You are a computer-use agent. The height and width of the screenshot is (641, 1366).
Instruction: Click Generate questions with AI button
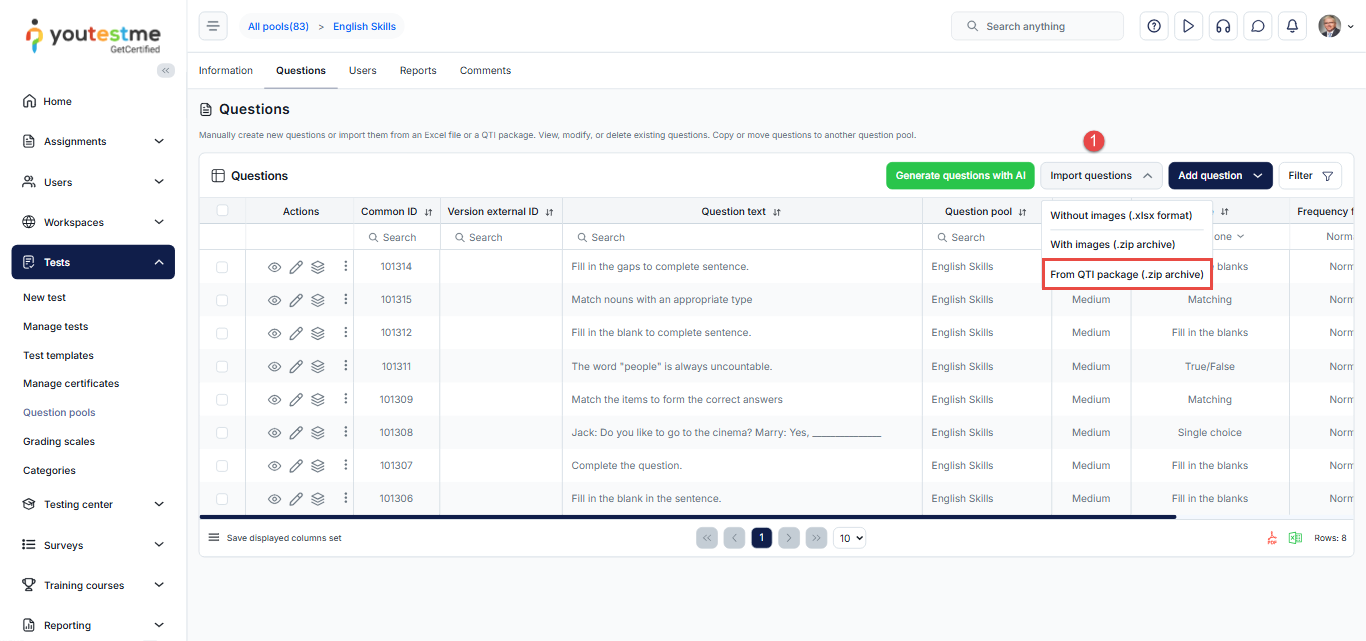(960, 176)
